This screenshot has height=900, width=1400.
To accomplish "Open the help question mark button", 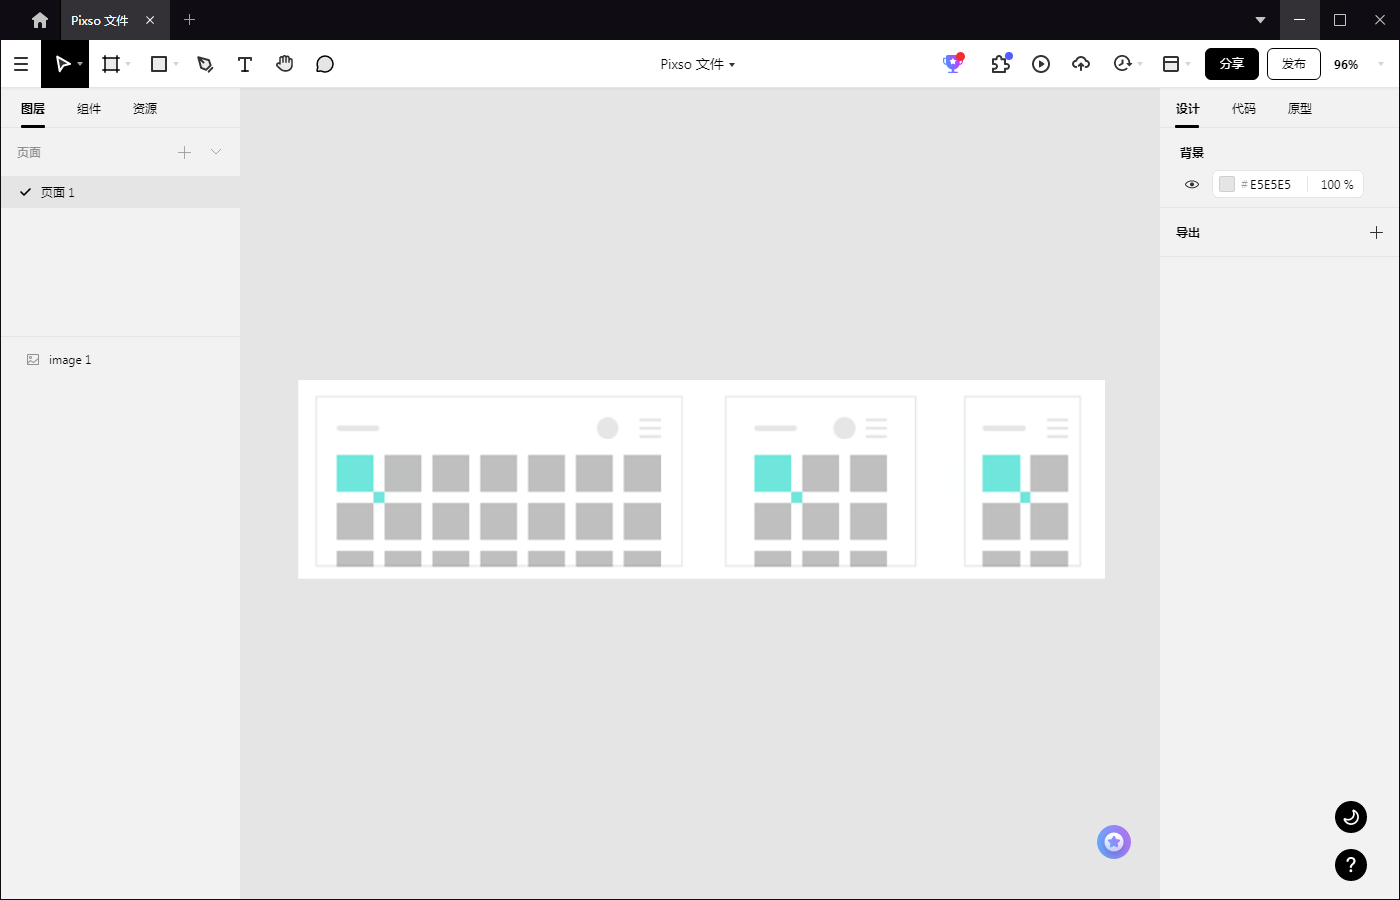I will pyautogui.click(x=1351, y=865).
